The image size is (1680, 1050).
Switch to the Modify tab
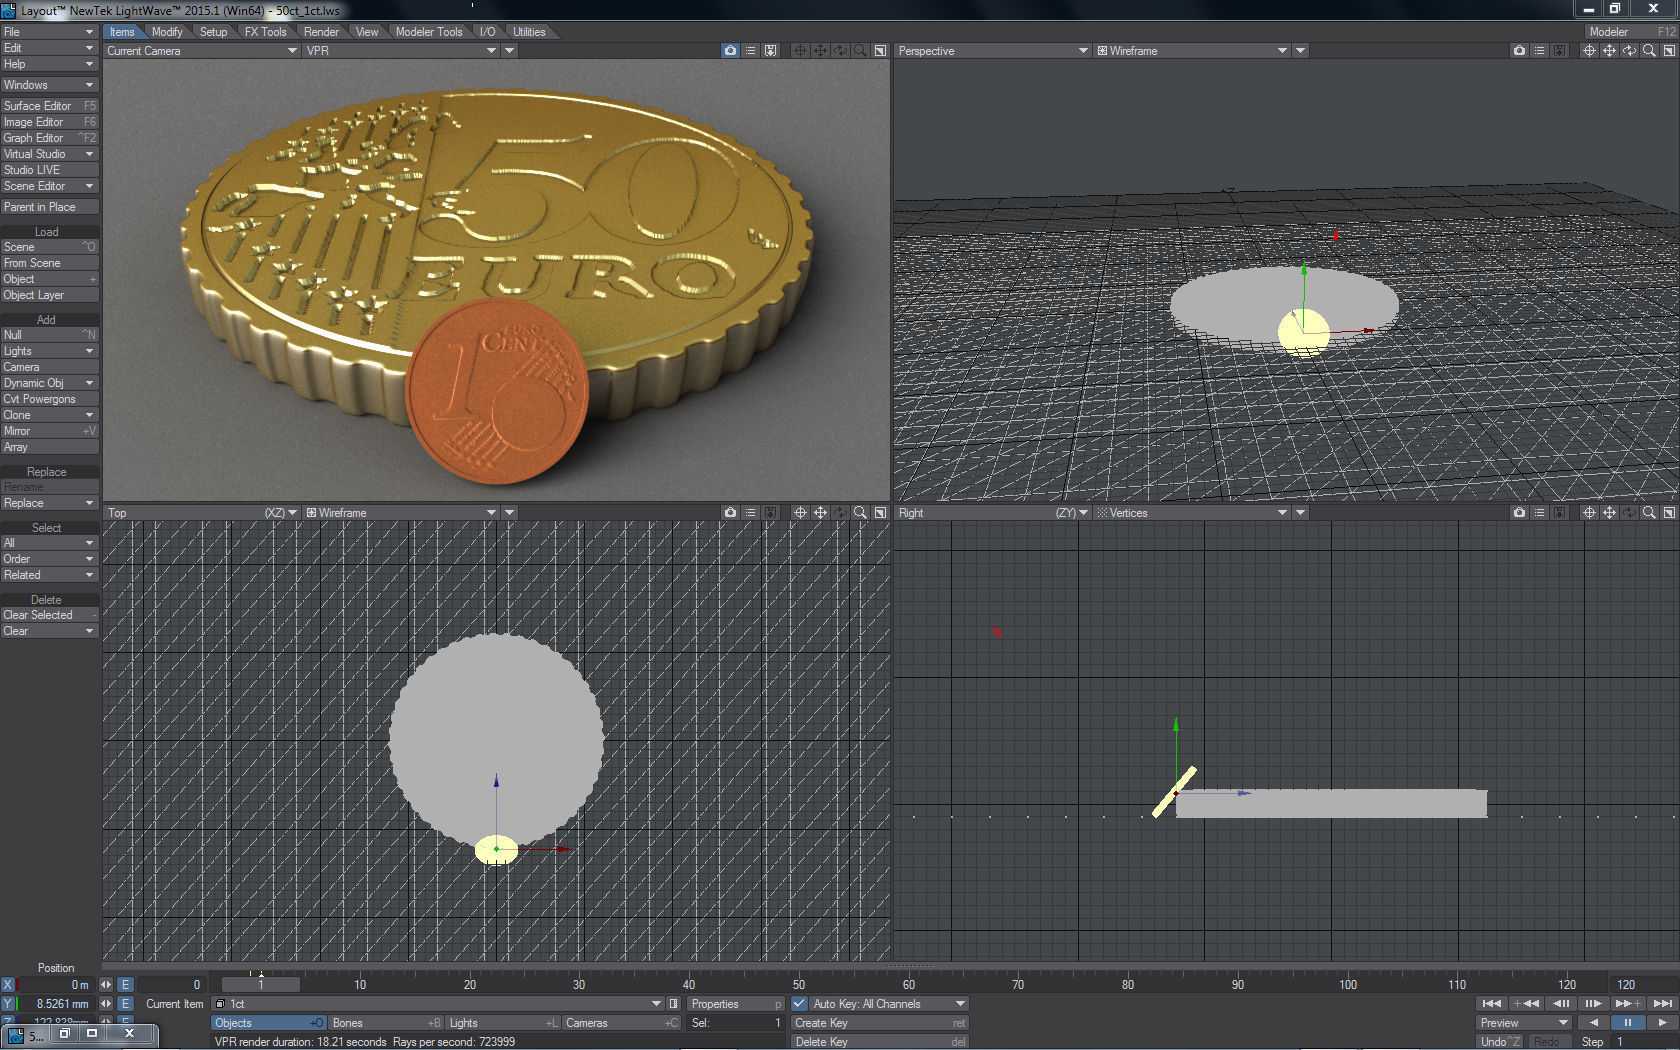coord(167,32)
